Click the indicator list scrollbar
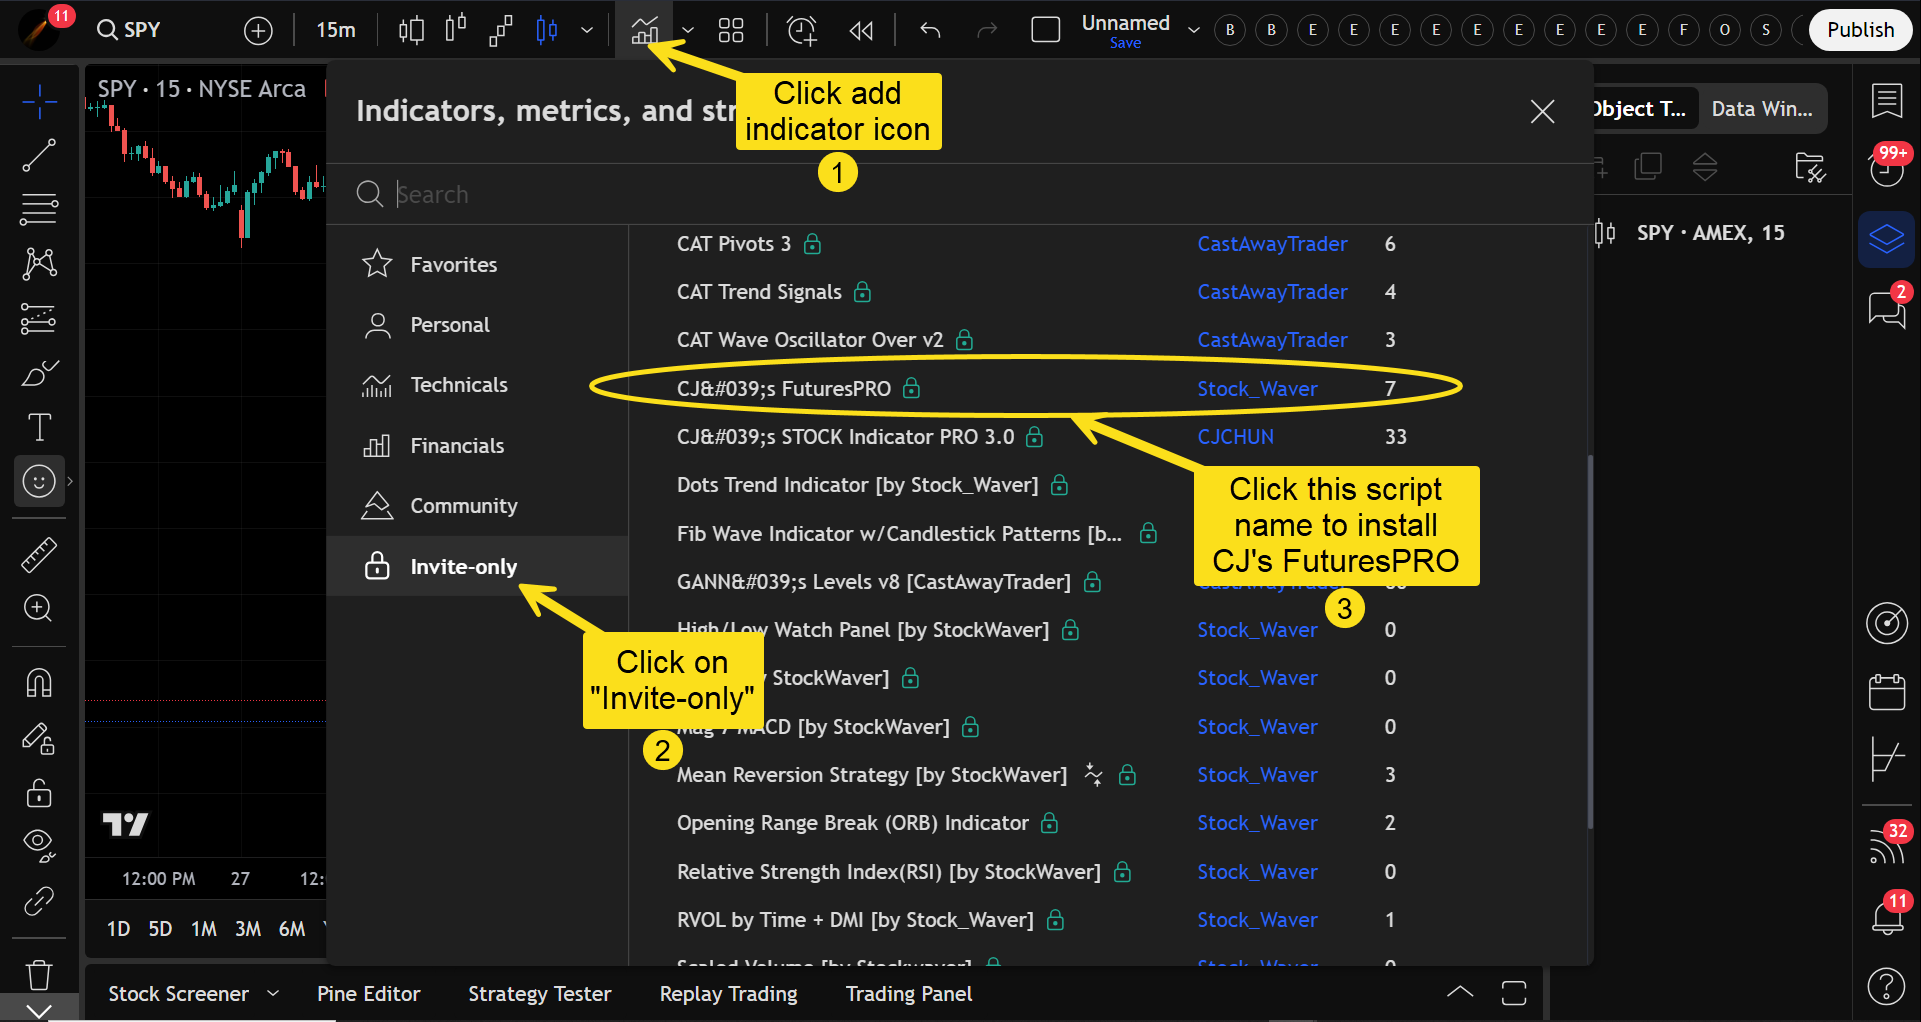The height and width of the screenshot is (1022, 1921). click(x=1589, y=640)
